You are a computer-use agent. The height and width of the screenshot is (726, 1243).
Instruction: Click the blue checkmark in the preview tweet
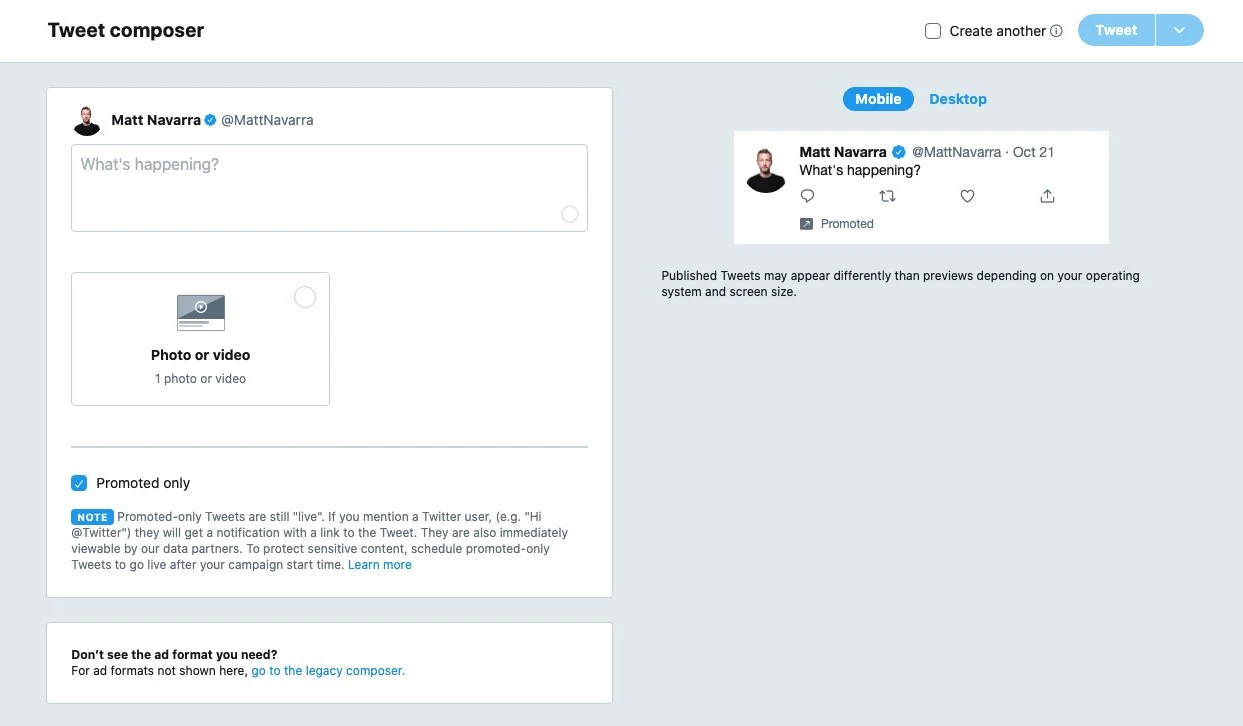[x=898, y=152]
